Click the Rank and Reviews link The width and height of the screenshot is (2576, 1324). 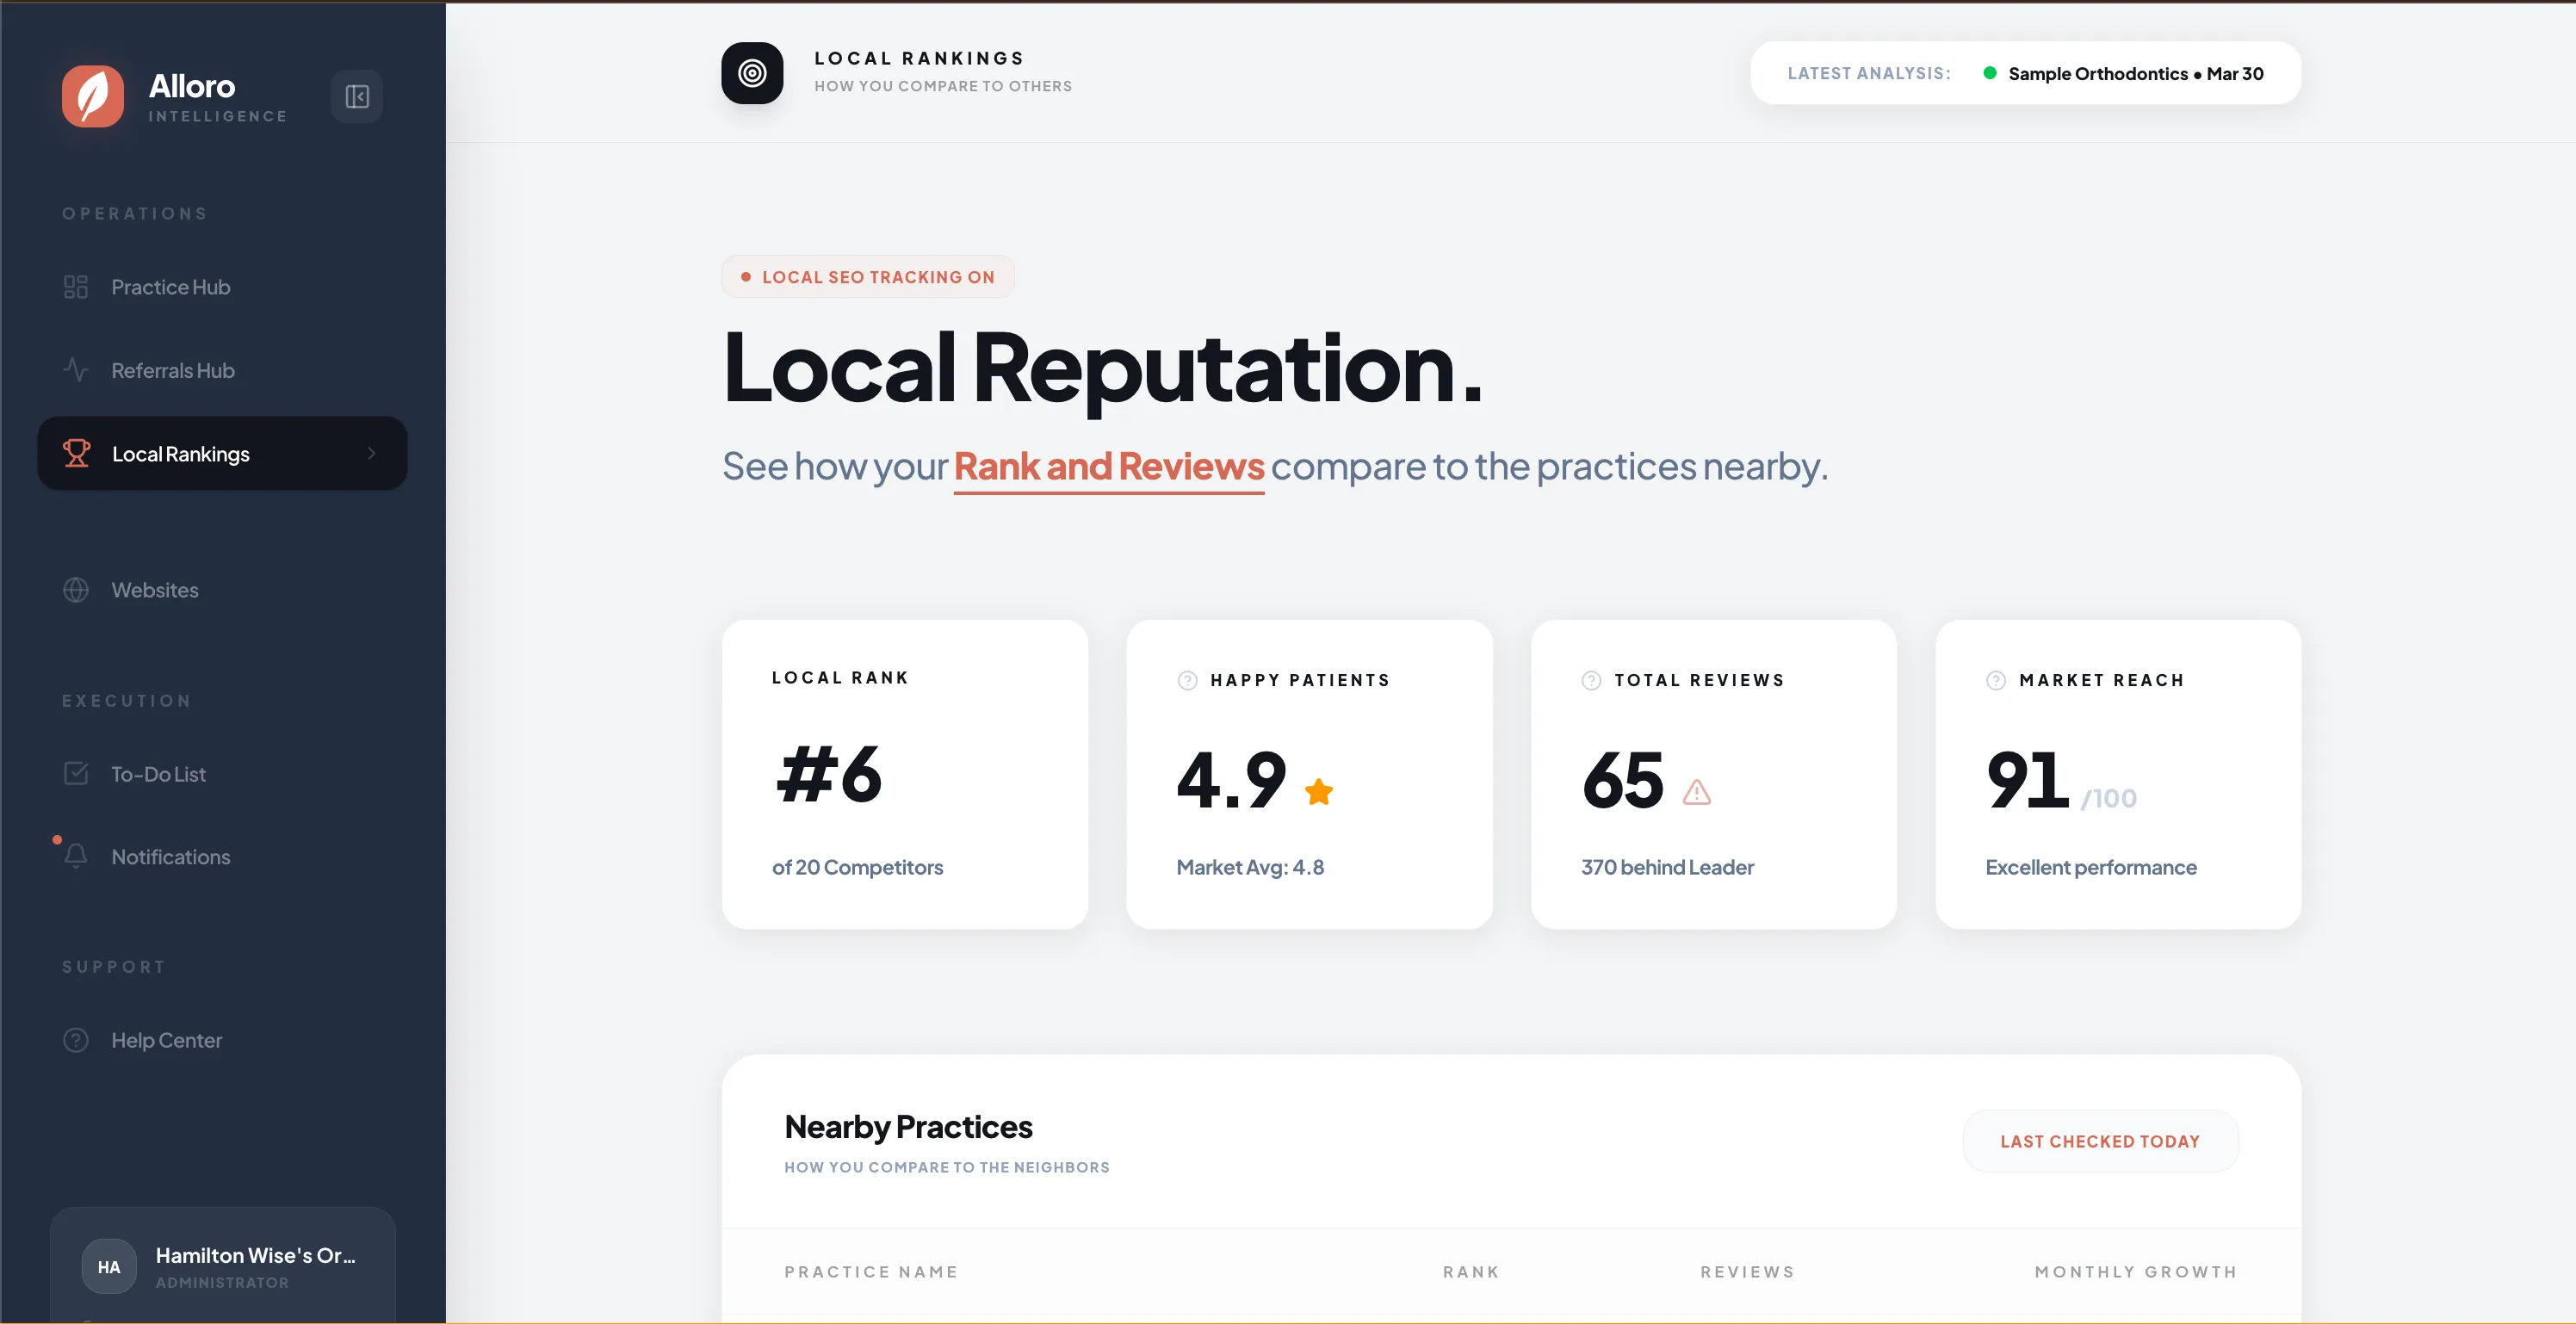[1108, 466]
